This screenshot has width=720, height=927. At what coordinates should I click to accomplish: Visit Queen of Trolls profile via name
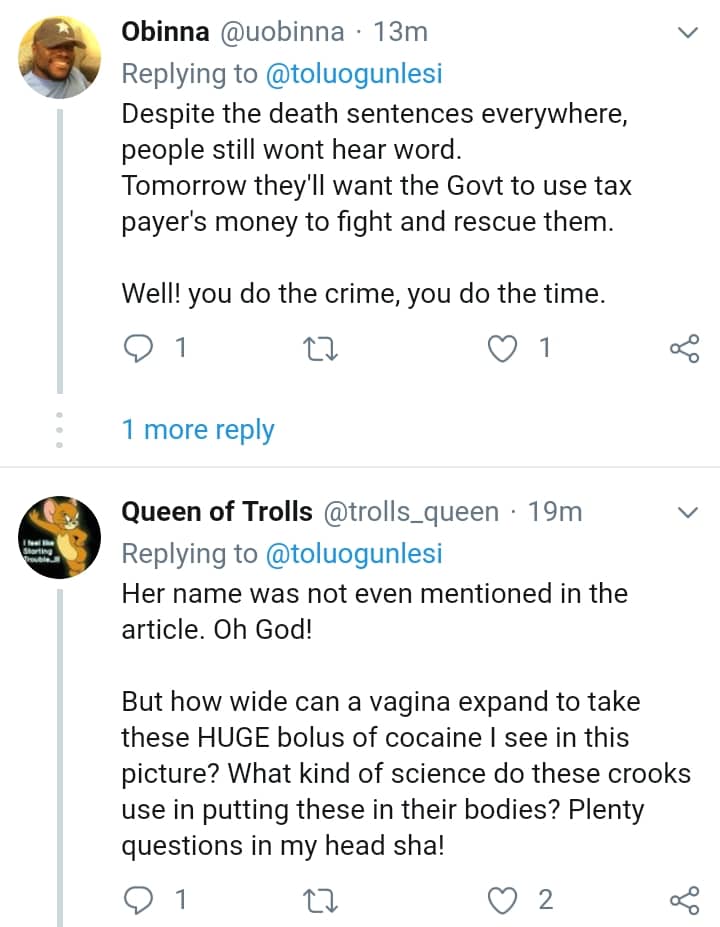click(216, 512)
